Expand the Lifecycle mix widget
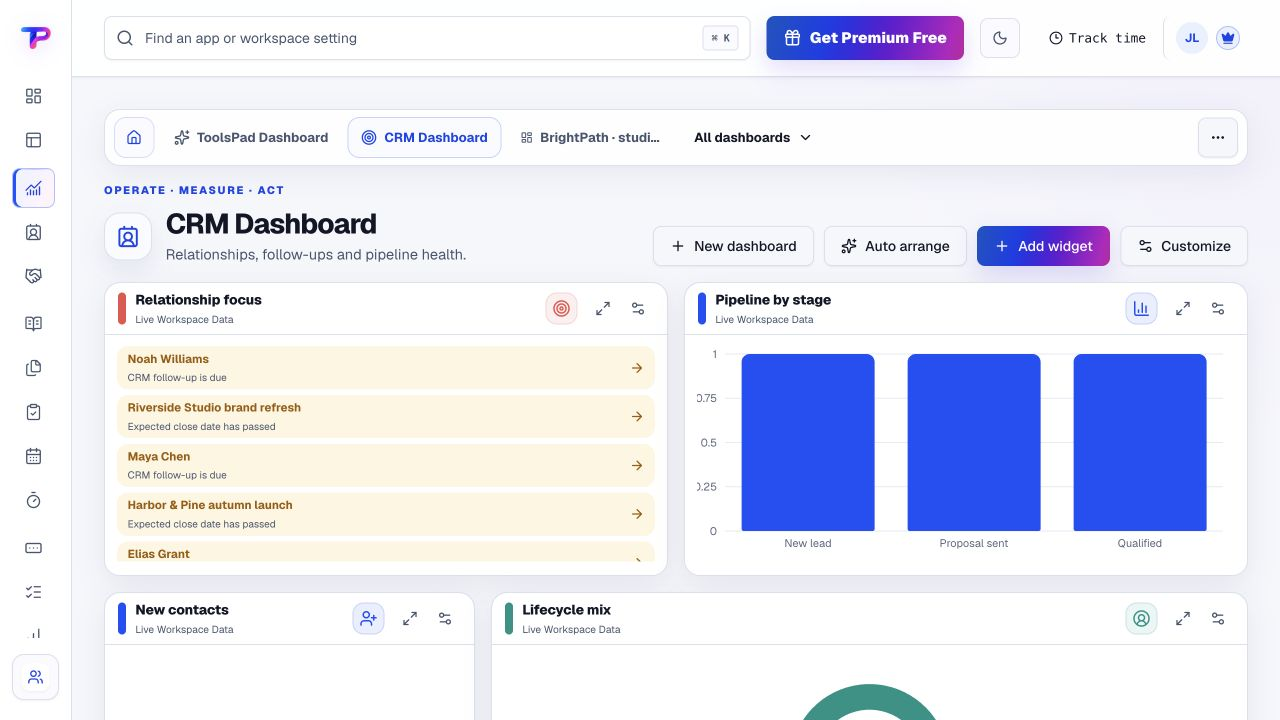The image size is (1280, 720). [x=1183, y=619]
